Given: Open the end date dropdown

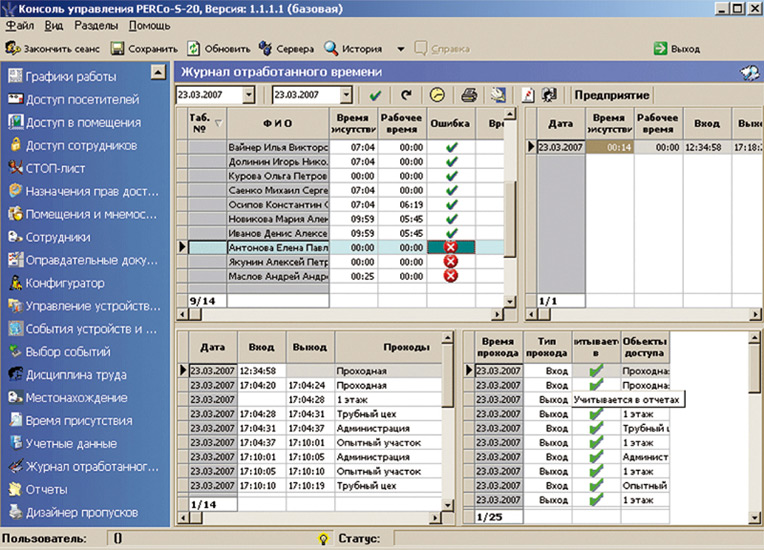Looking at the screenshot, I should pyautogui.click(x=346, y=95).
